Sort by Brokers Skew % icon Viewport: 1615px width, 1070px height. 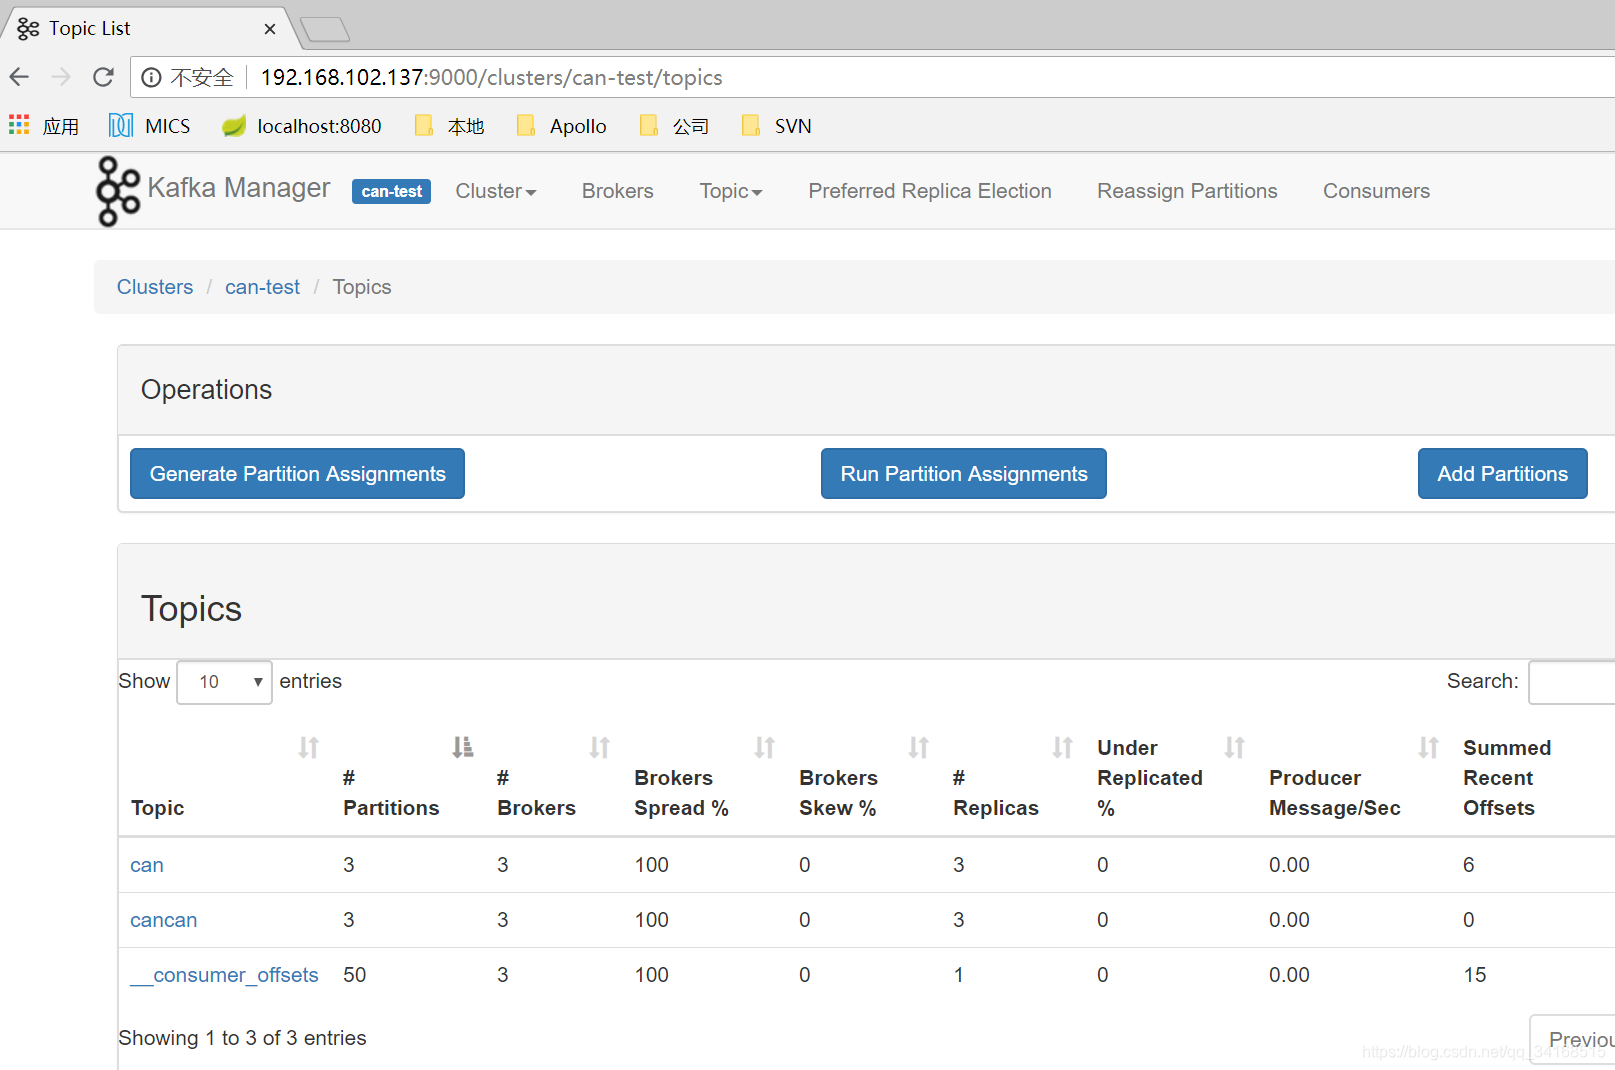click(919, 747)
